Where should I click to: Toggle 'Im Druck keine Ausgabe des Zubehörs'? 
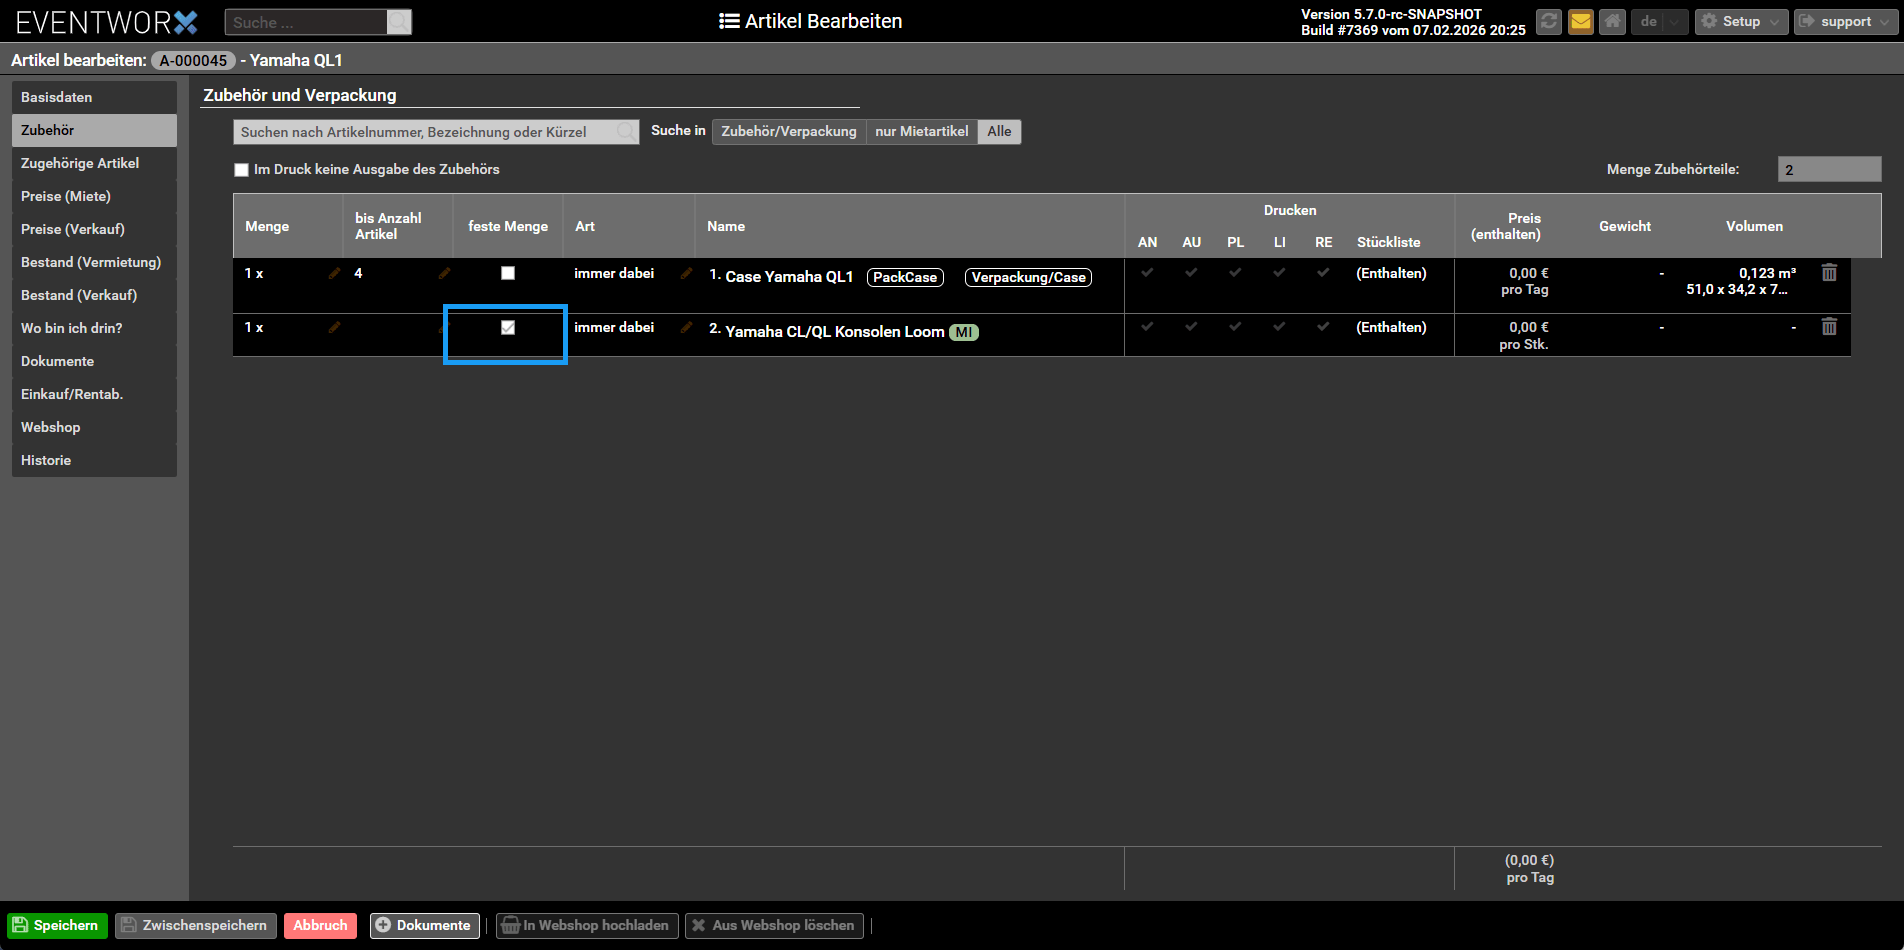[241, 170]
